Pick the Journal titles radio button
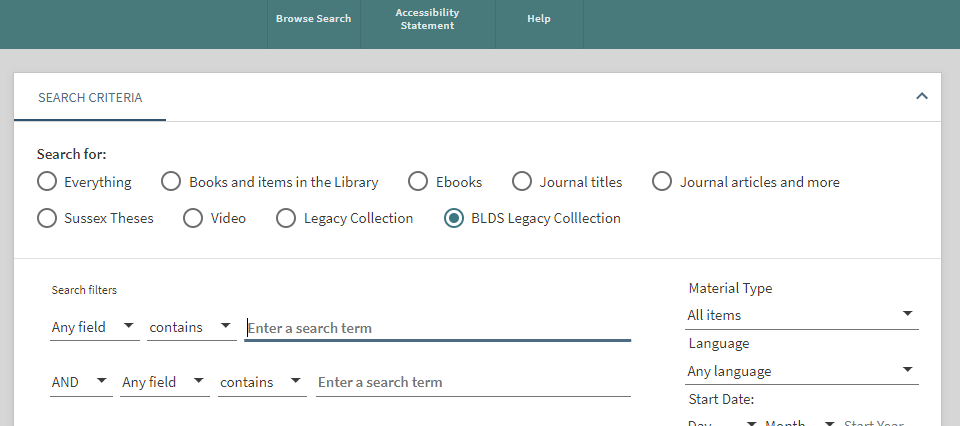 [522, 182]
